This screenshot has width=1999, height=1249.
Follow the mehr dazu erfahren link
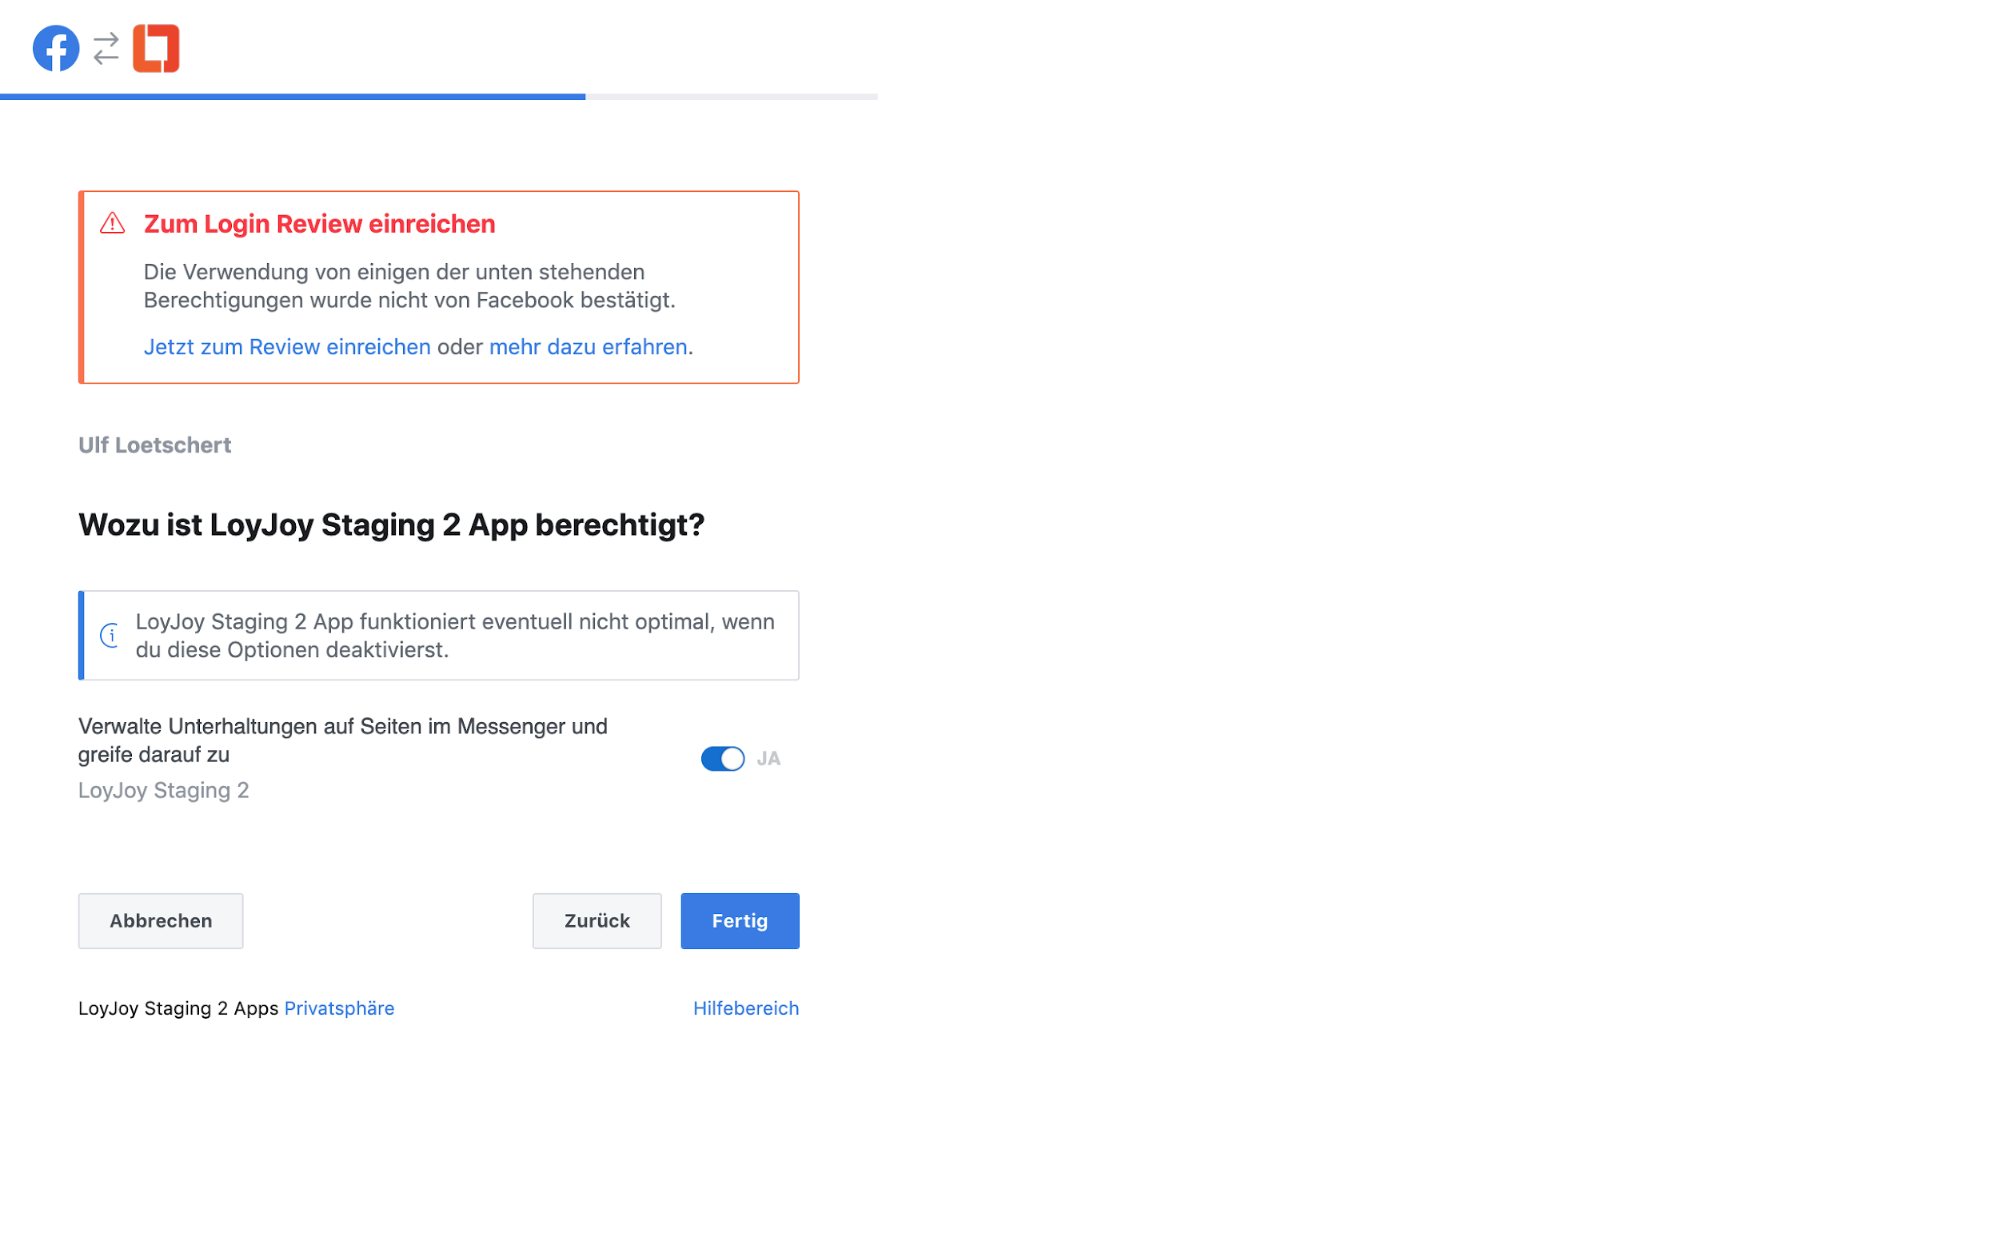point(588,347)
